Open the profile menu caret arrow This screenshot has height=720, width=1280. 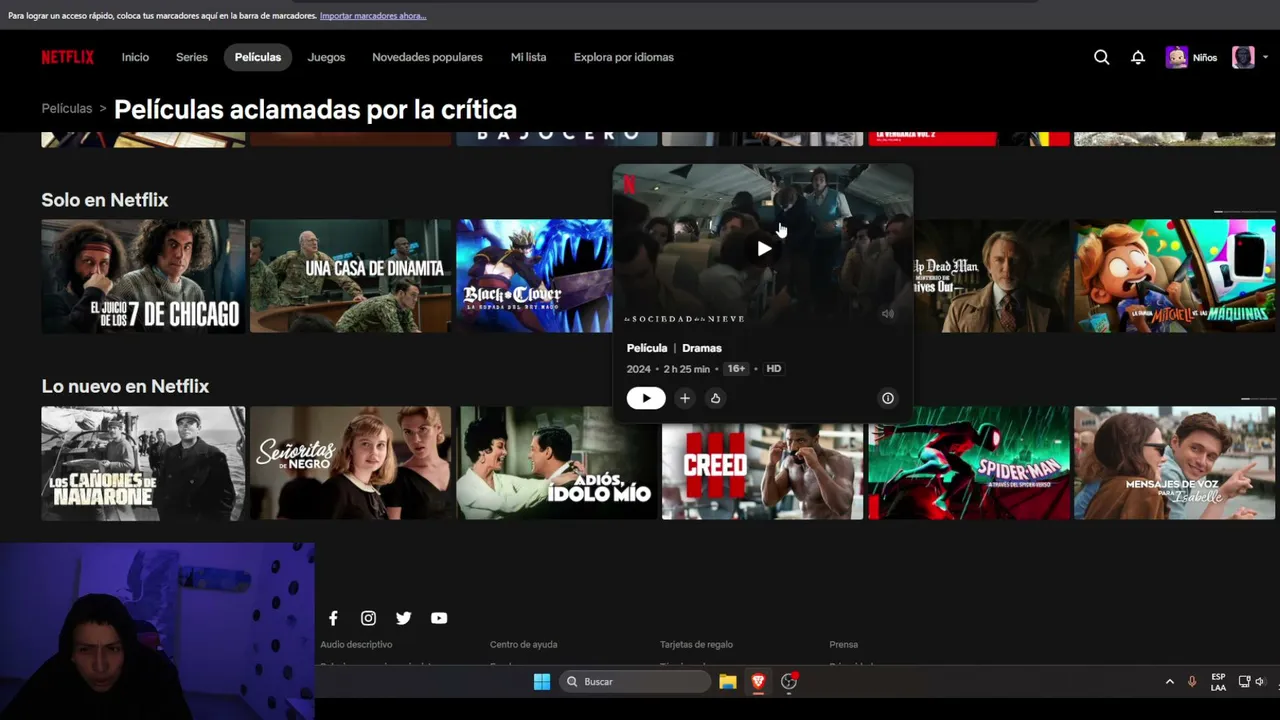click(x=1265, y=57)
